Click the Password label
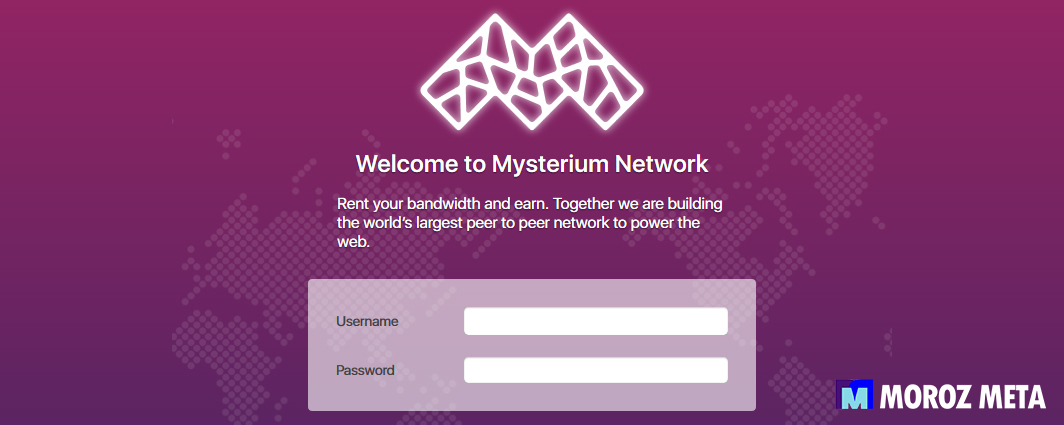Viewport: 1064px width, 425px height. click(365, 370)
